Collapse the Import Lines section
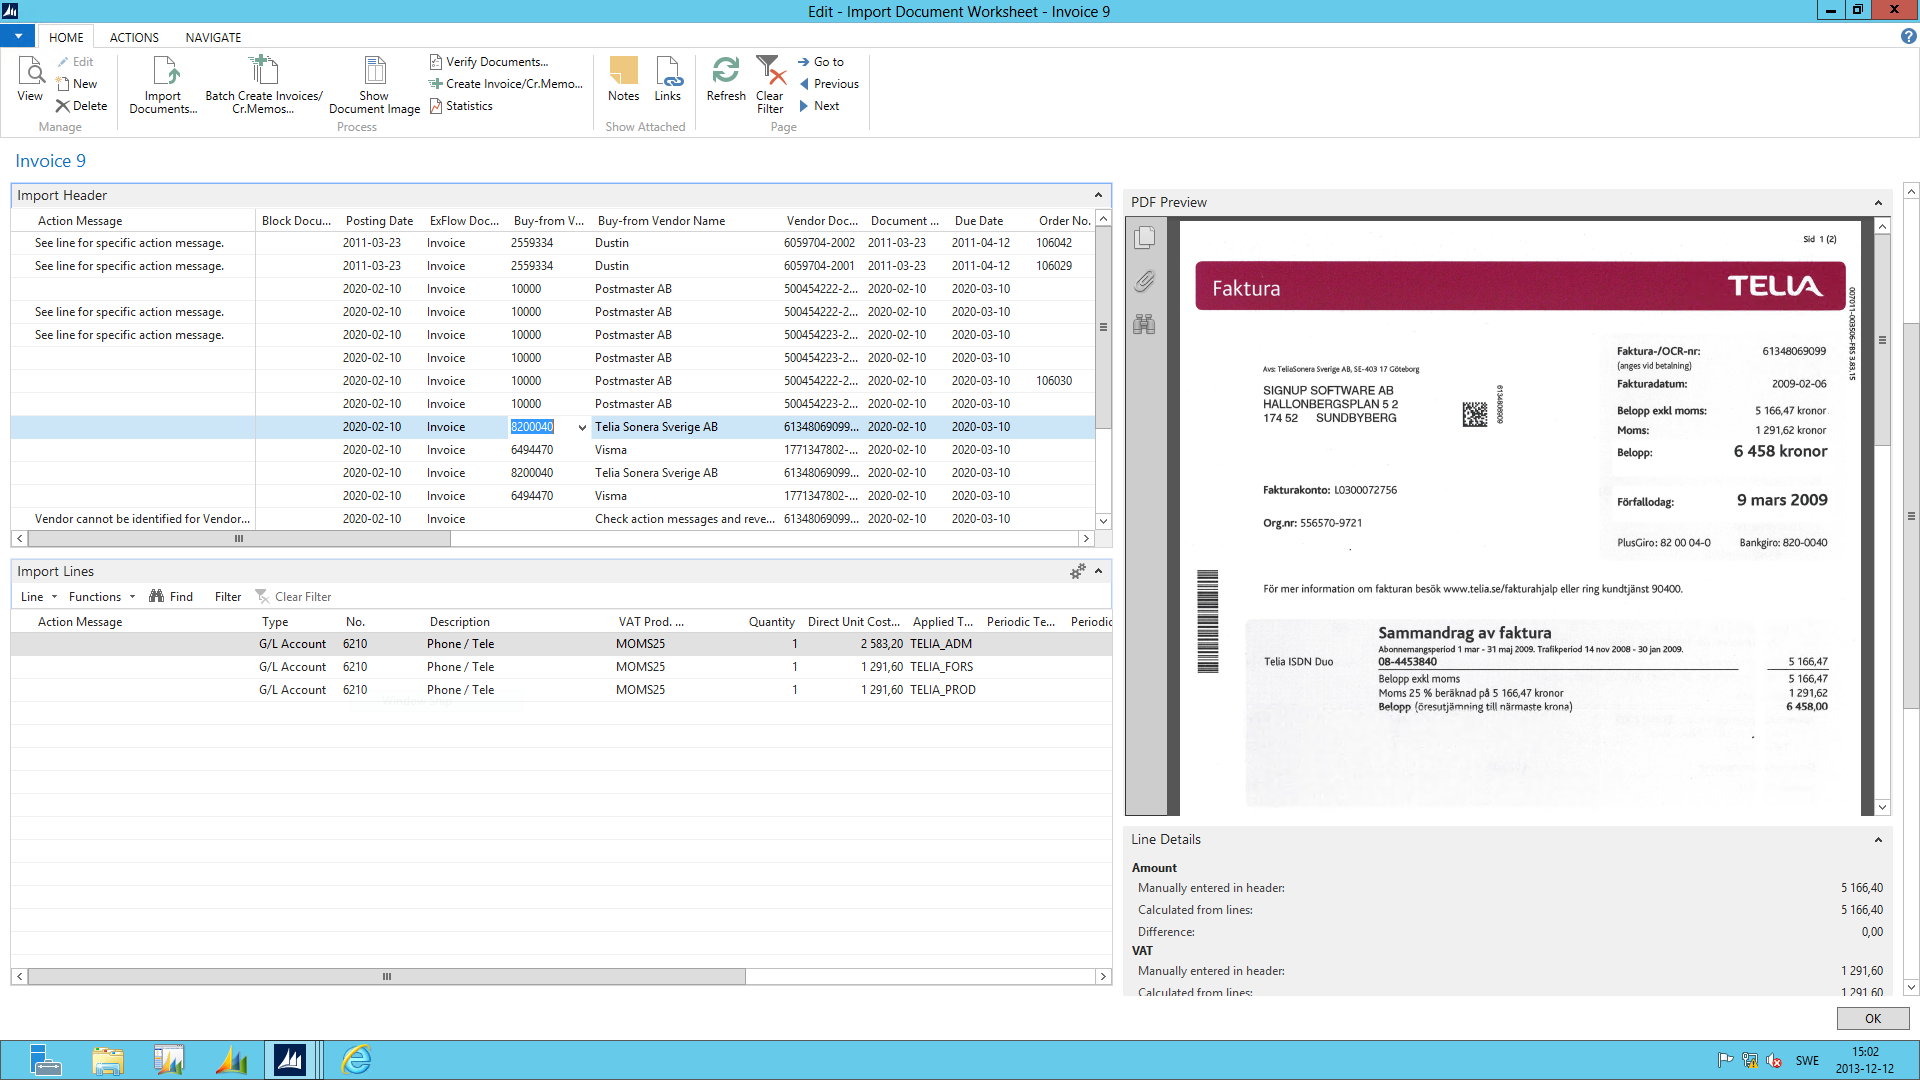1920x1080 pixels. (1098, 571)
